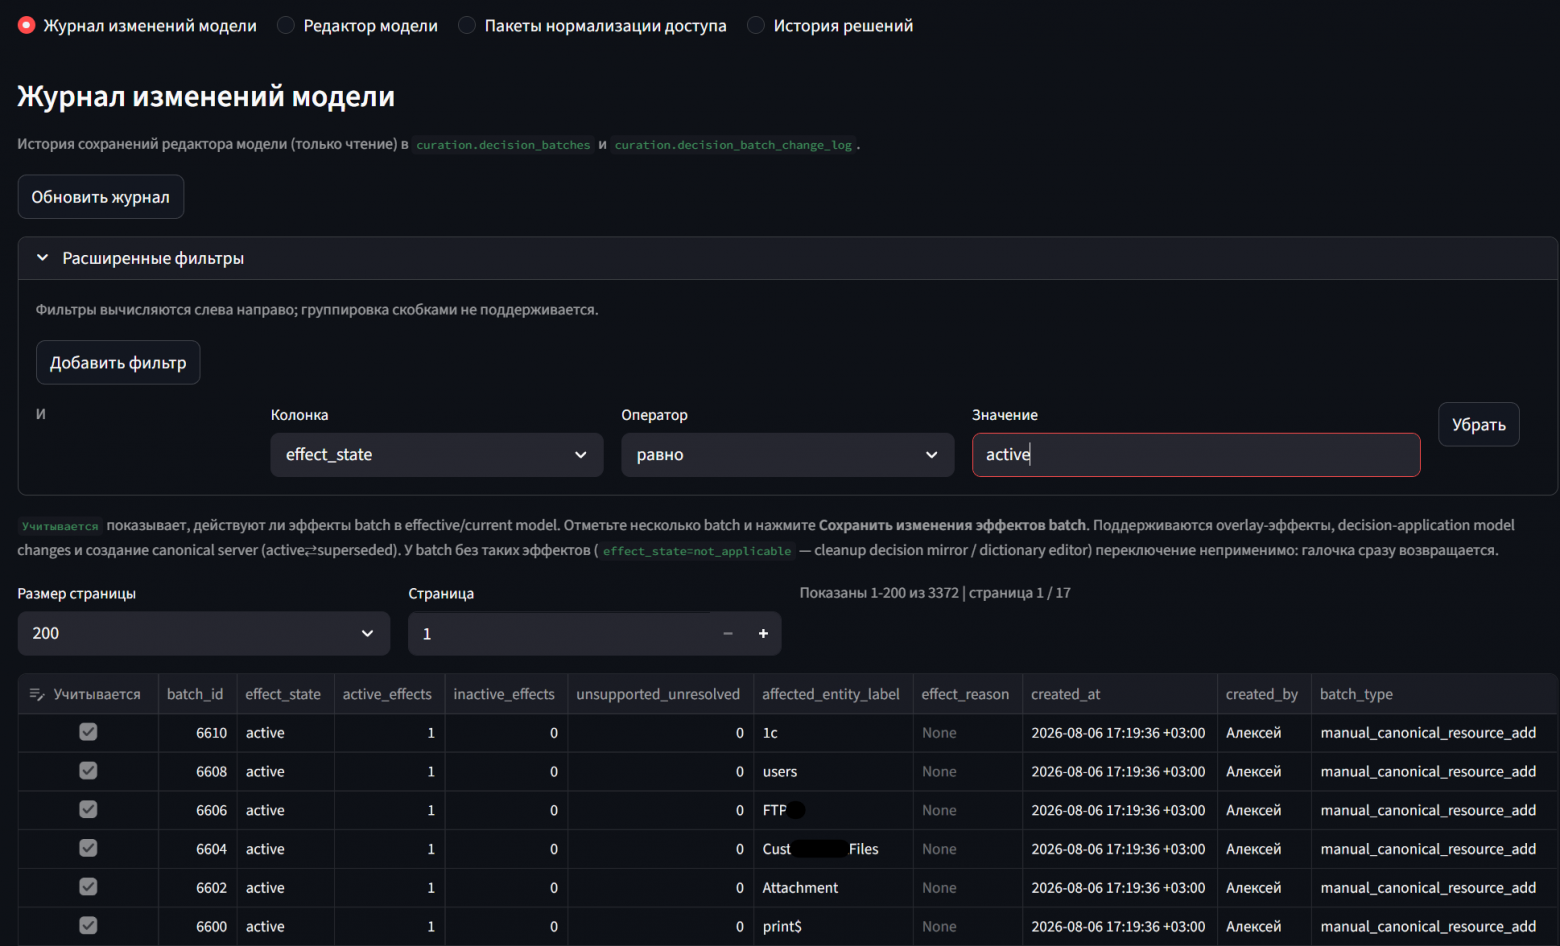
Task: Click the Обновить журнал button
Action: click(x=101, y=197)
